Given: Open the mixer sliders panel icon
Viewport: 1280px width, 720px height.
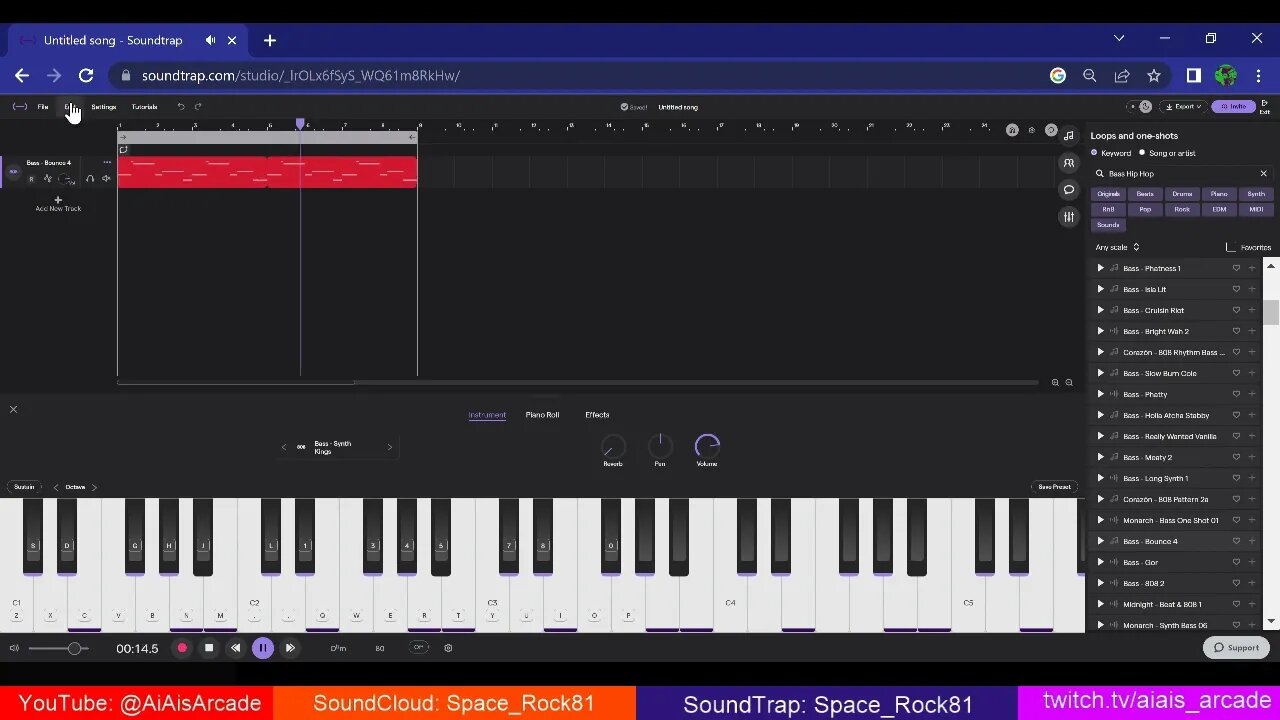Looking at the screenshot, I should click(1069, 217).
